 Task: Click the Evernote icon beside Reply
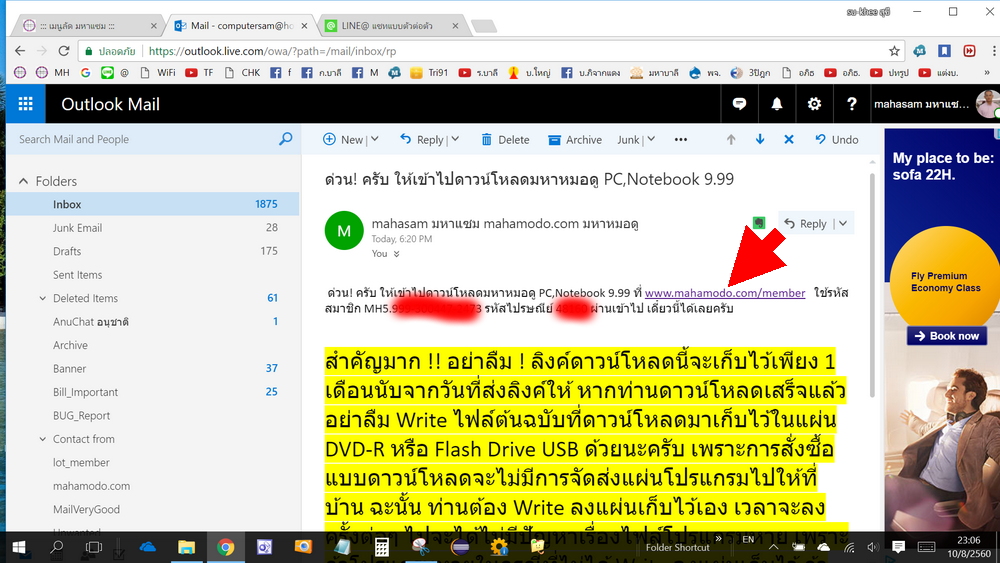[758, 223]
